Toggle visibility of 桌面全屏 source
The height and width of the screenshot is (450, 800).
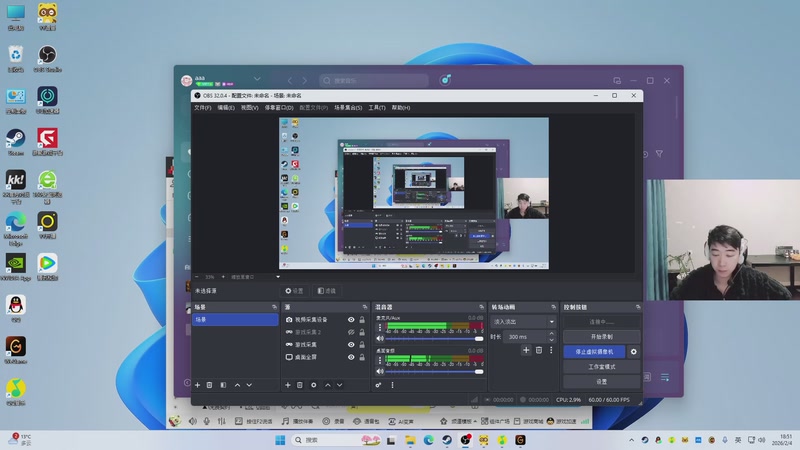351,357
